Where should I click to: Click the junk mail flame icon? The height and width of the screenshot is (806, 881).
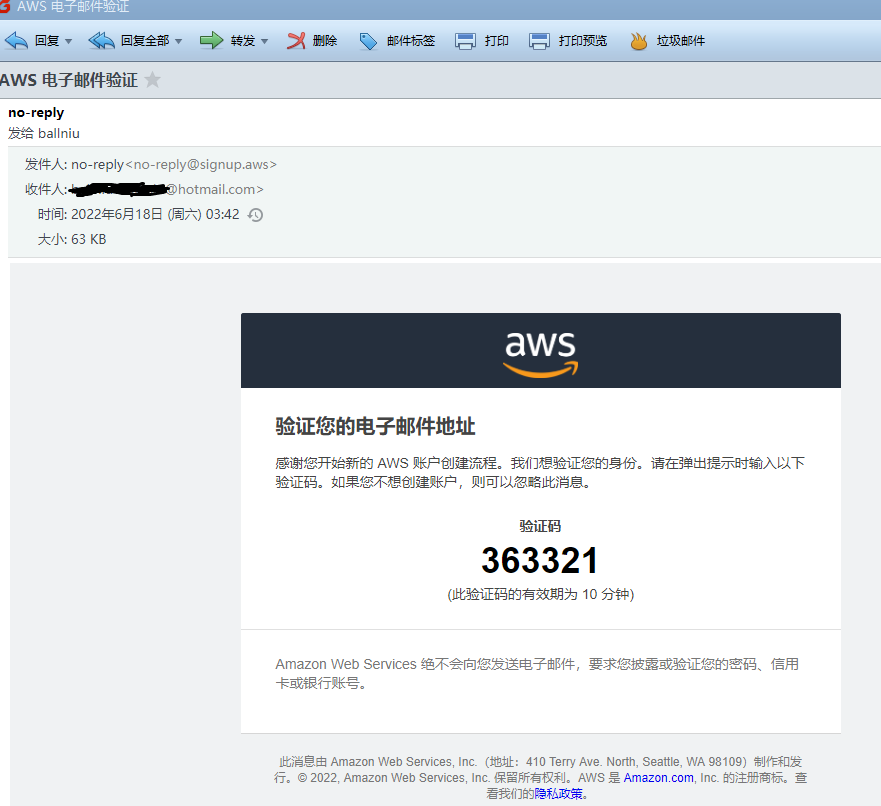pos(638,41)
